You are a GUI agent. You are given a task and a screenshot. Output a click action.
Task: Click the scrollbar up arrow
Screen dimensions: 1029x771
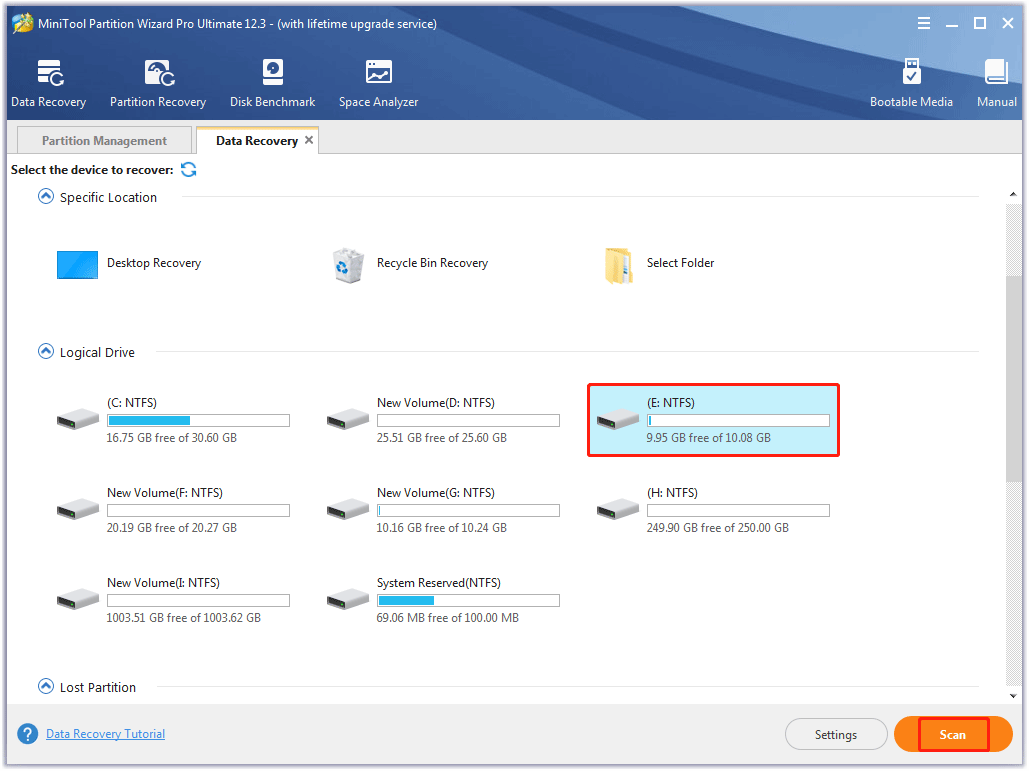1013,194
